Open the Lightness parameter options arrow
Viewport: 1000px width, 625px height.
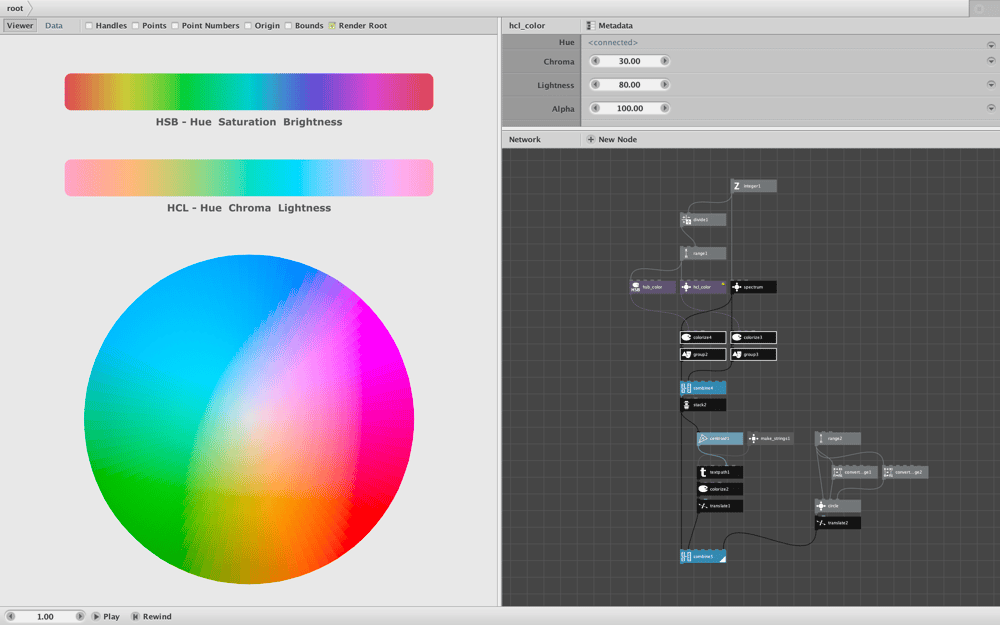(991, 84)
